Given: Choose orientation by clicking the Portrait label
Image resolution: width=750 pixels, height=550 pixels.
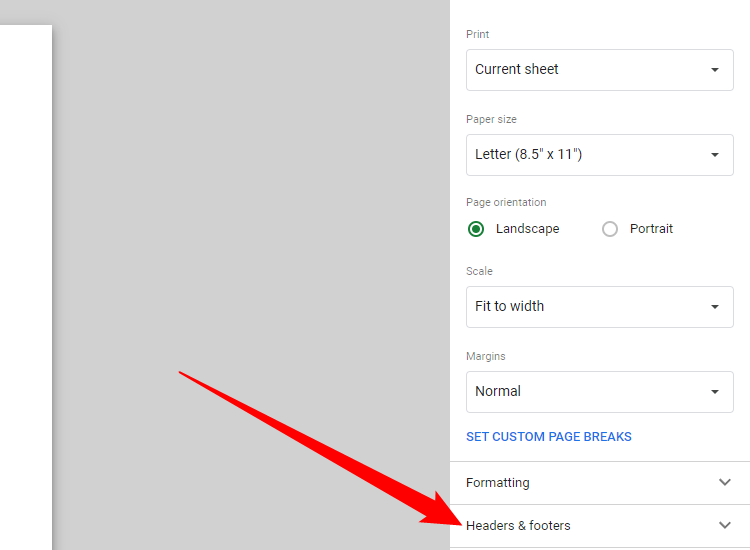Looking at the screenshot, I should 651,229.
